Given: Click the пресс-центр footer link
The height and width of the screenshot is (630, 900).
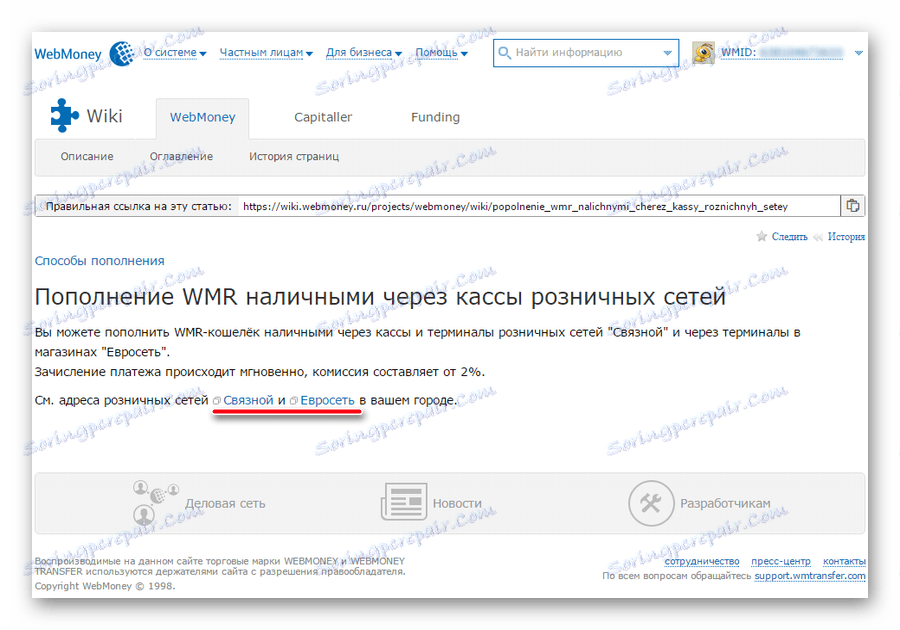Looking at the screenshot, I should pos(781,561).
